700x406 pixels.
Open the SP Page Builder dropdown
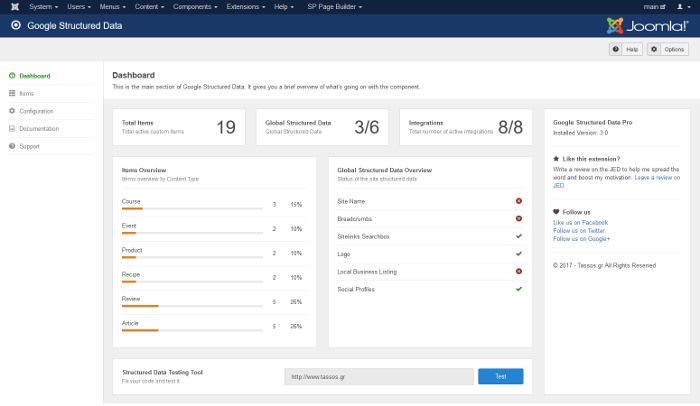335,7
